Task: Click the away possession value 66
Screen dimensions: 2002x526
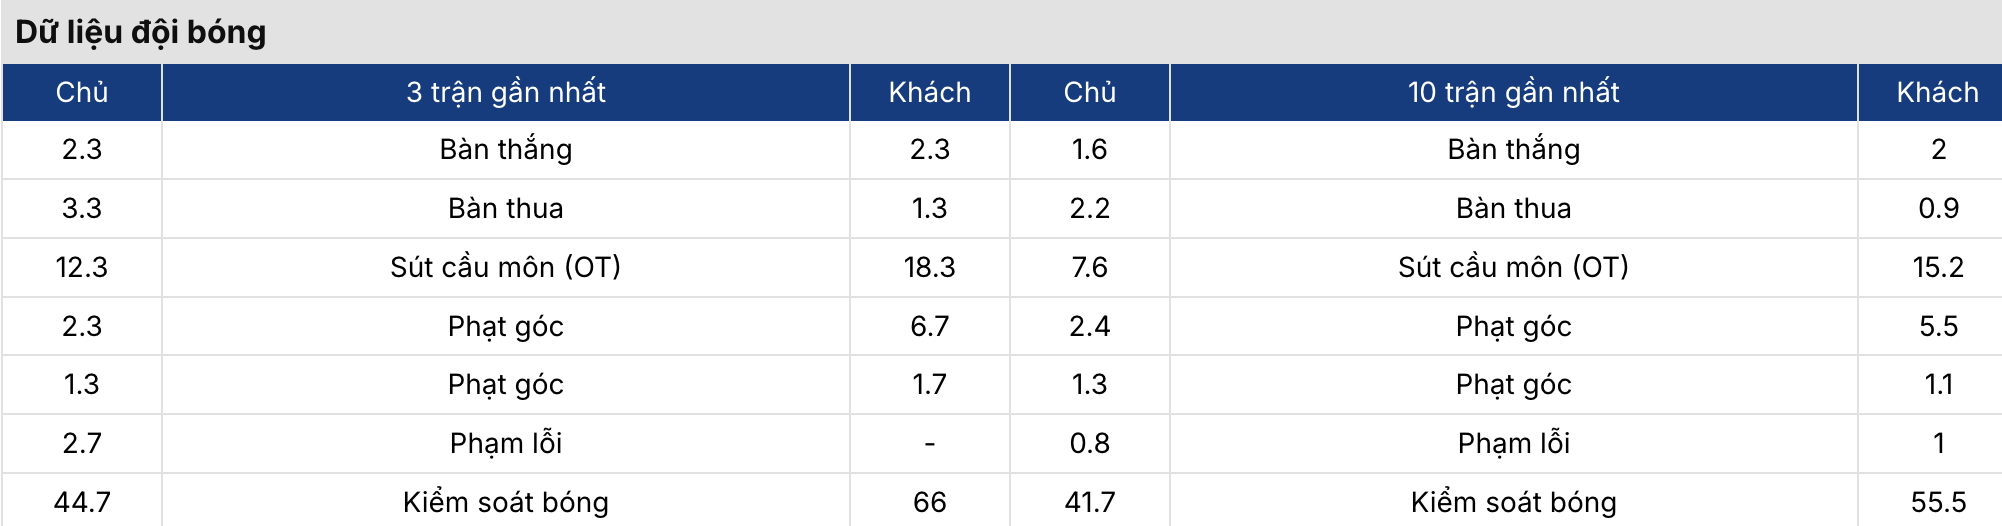Action: click(x=930, y=502)
